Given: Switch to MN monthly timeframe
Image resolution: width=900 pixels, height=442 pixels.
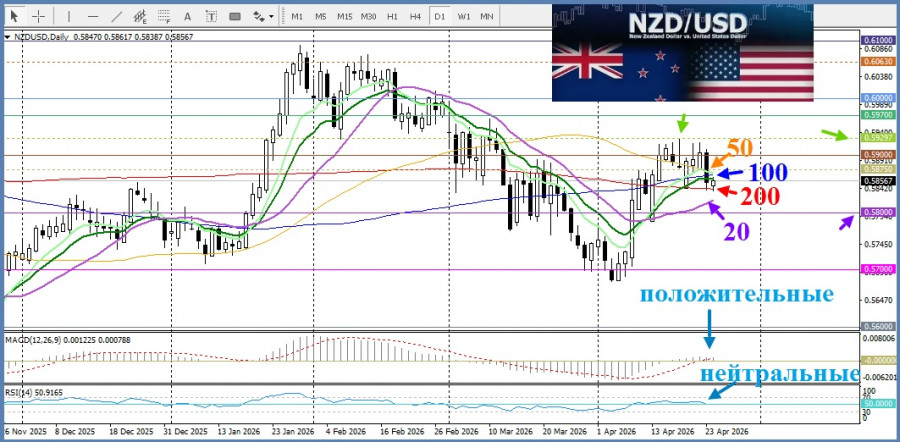Looking at the screenshot, I should tap(487, 17).
